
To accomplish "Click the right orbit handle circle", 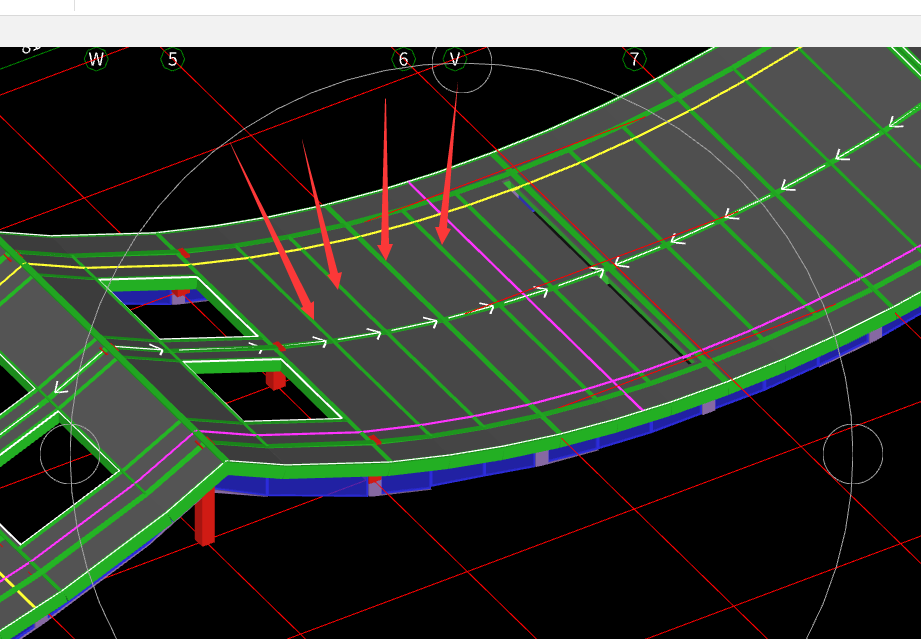I will 853,454.
